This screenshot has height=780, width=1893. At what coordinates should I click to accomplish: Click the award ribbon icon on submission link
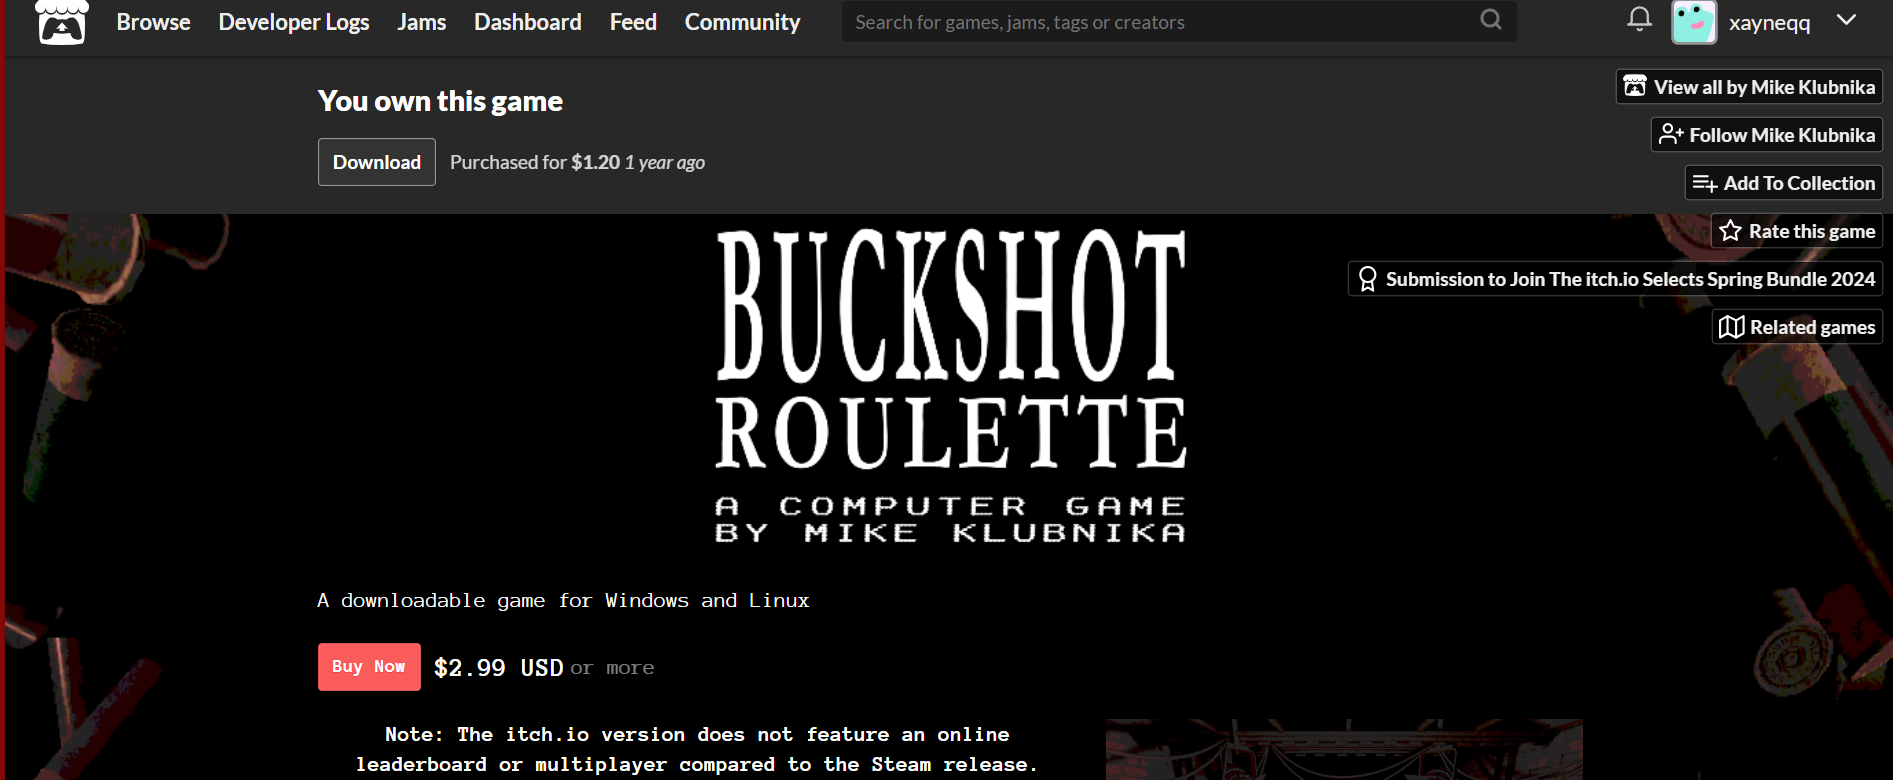1367,279
